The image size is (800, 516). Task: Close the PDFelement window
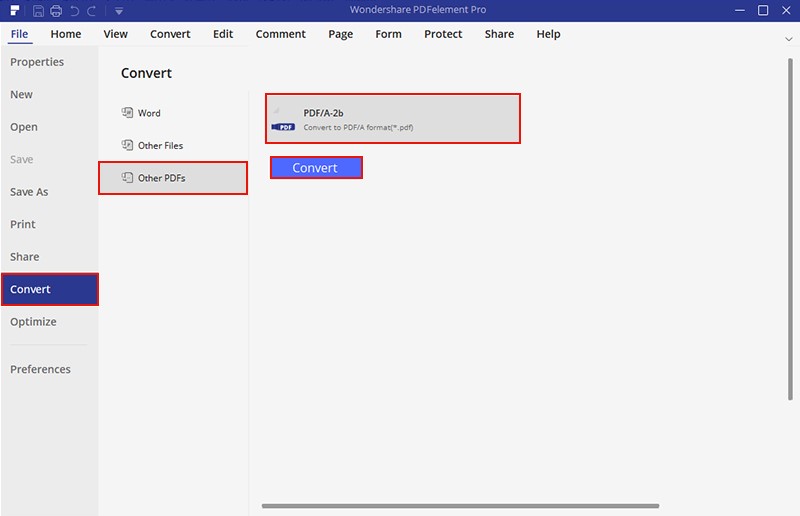point(786,11)
